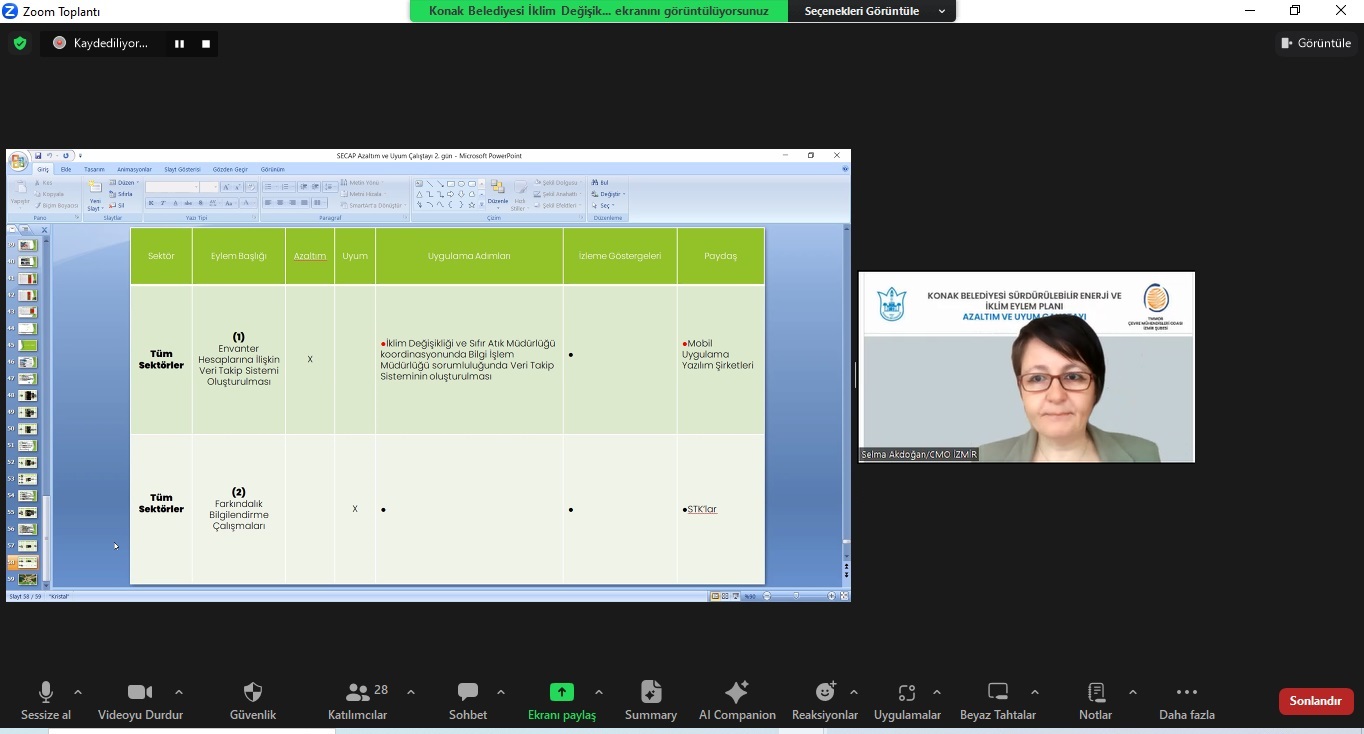Pause the recording
The image size is (1364, 734).
tap(180, 44)
